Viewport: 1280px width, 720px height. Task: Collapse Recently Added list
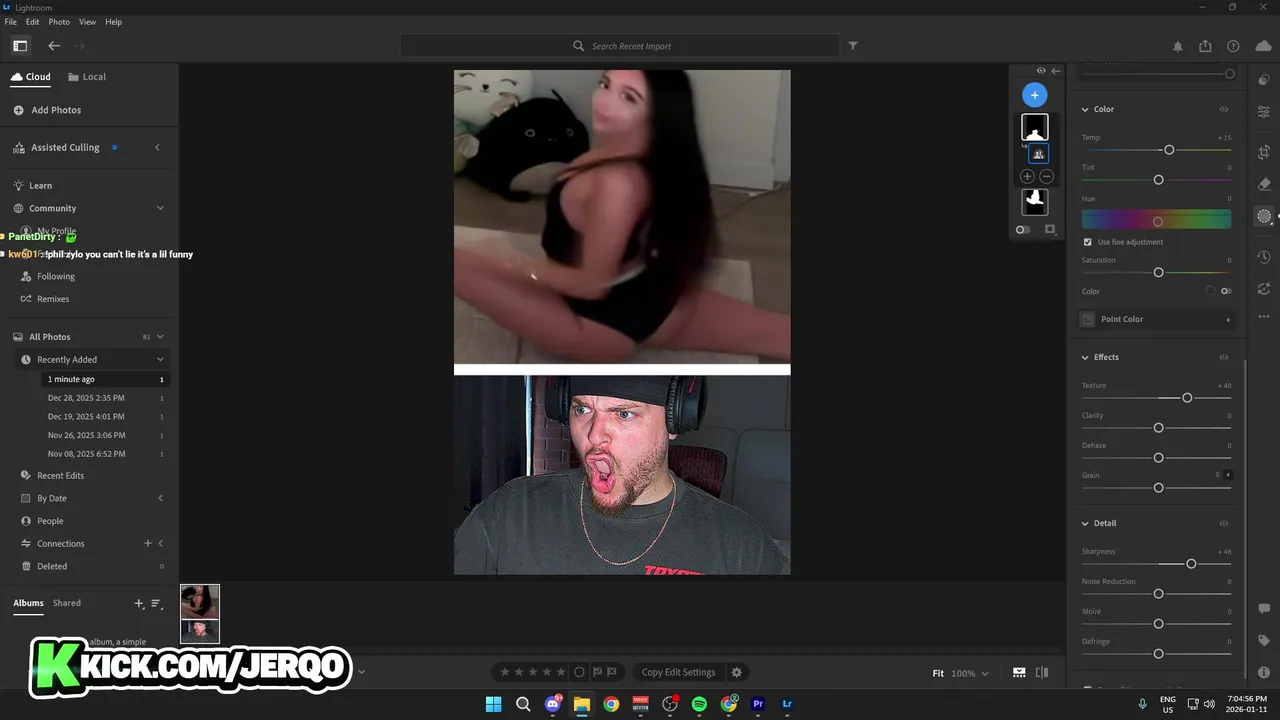[x=160, y=359]
